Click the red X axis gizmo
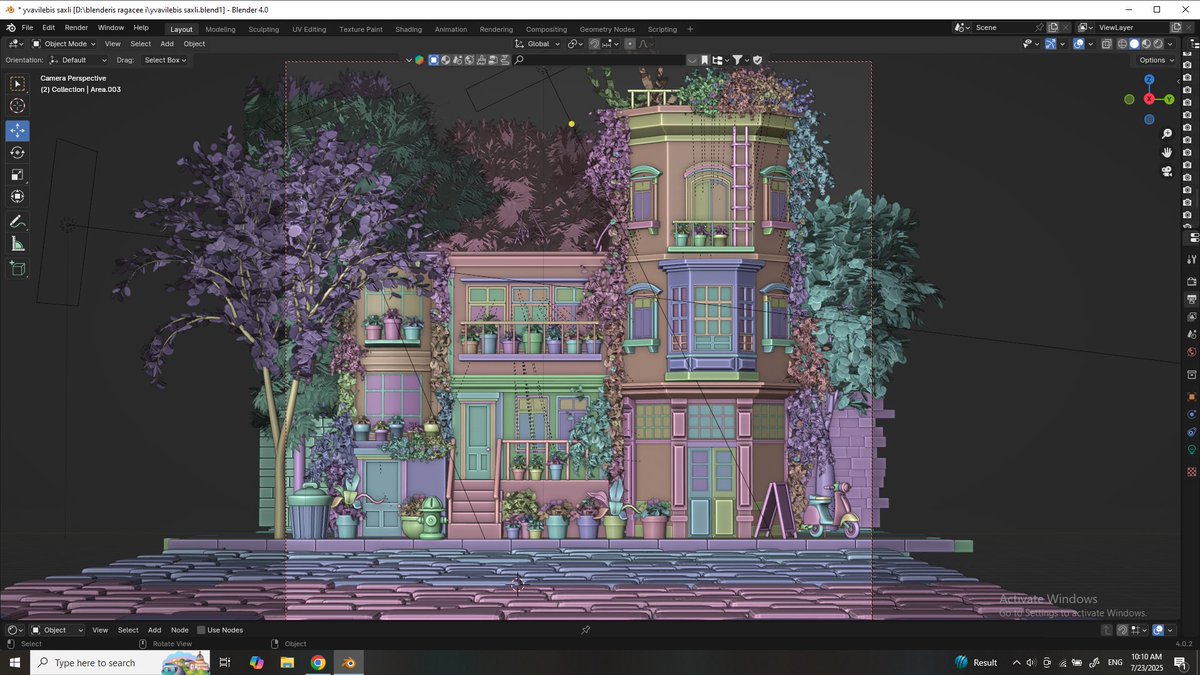 click(1149, 99)
